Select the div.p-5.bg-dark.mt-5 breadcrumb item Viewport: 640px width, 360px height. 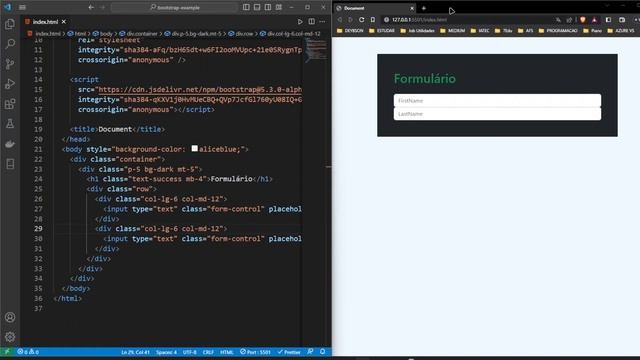pyautogui.click(x=193, y=34)
